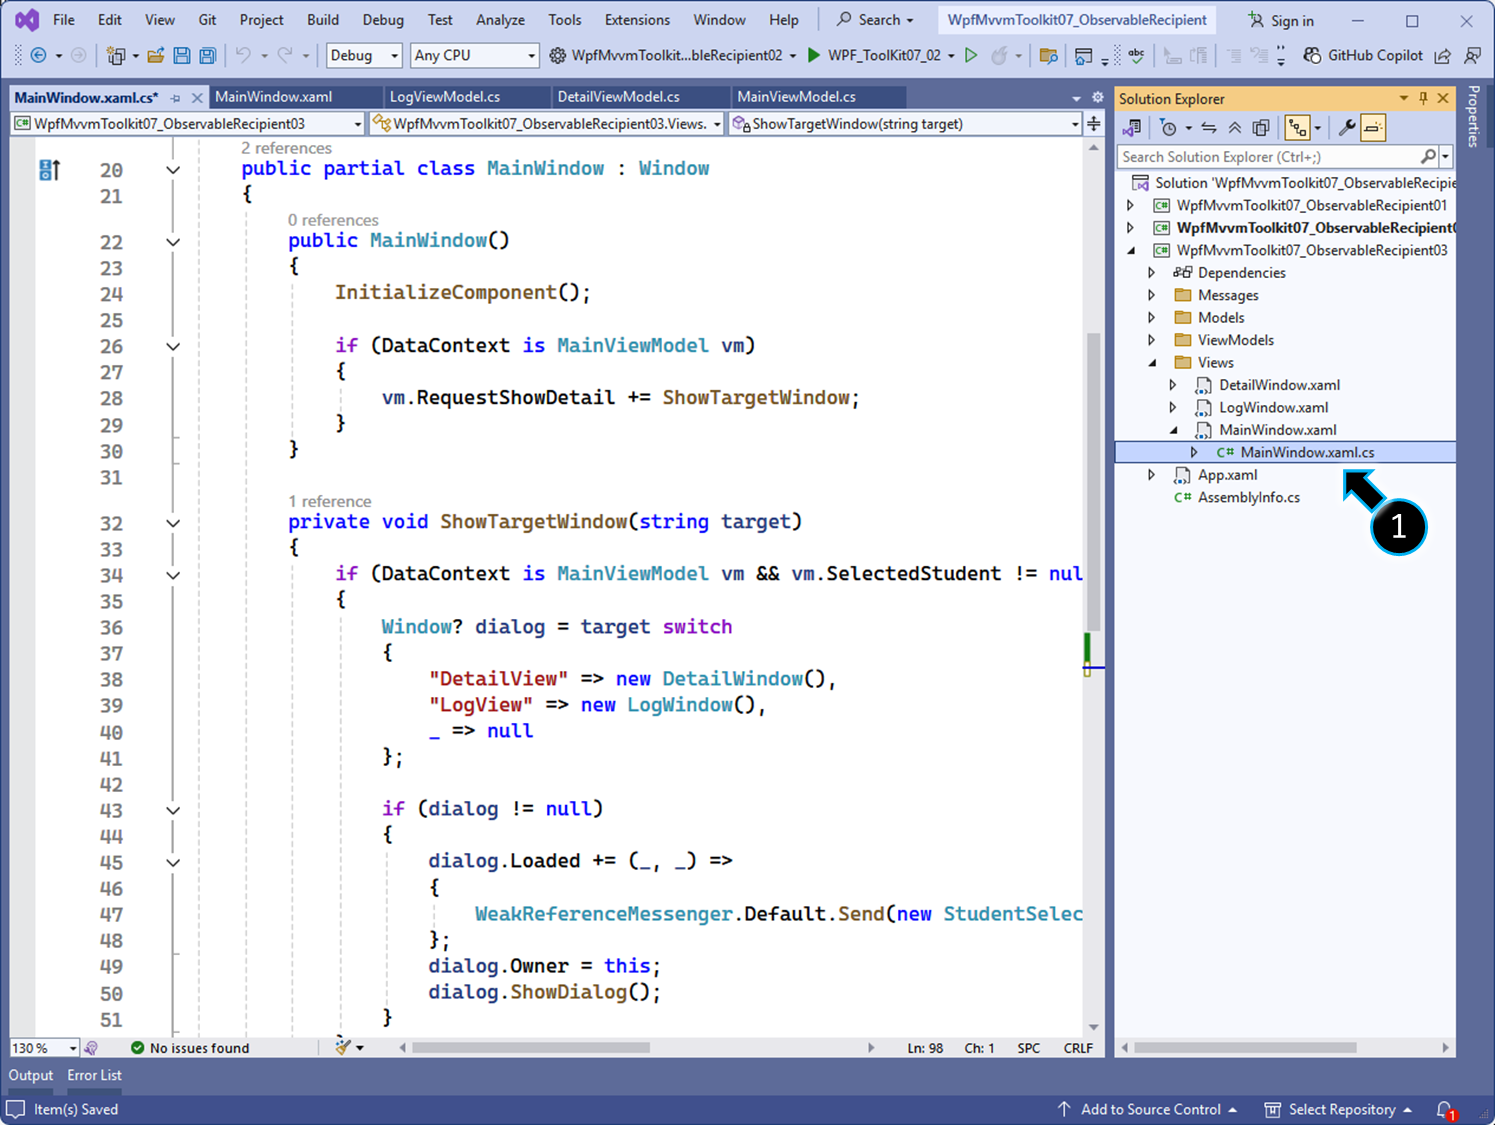Viewport: 1495px width, 1125px height.
Task: Click split editor icon beside member dropdown
Action: click(1094, 124)
